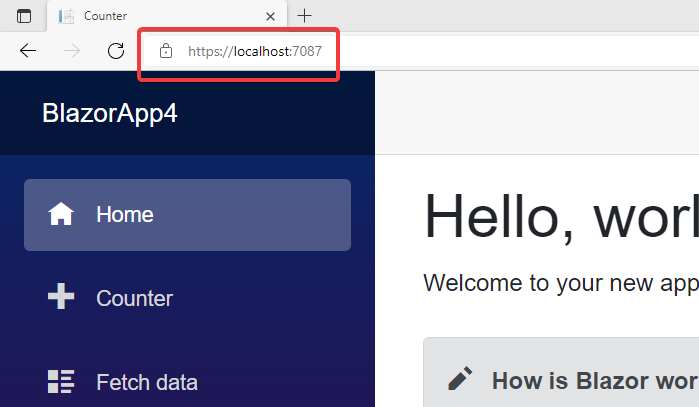Click the browser forward arrow
This screenshot has height=407, width=699.
(72, 51)
